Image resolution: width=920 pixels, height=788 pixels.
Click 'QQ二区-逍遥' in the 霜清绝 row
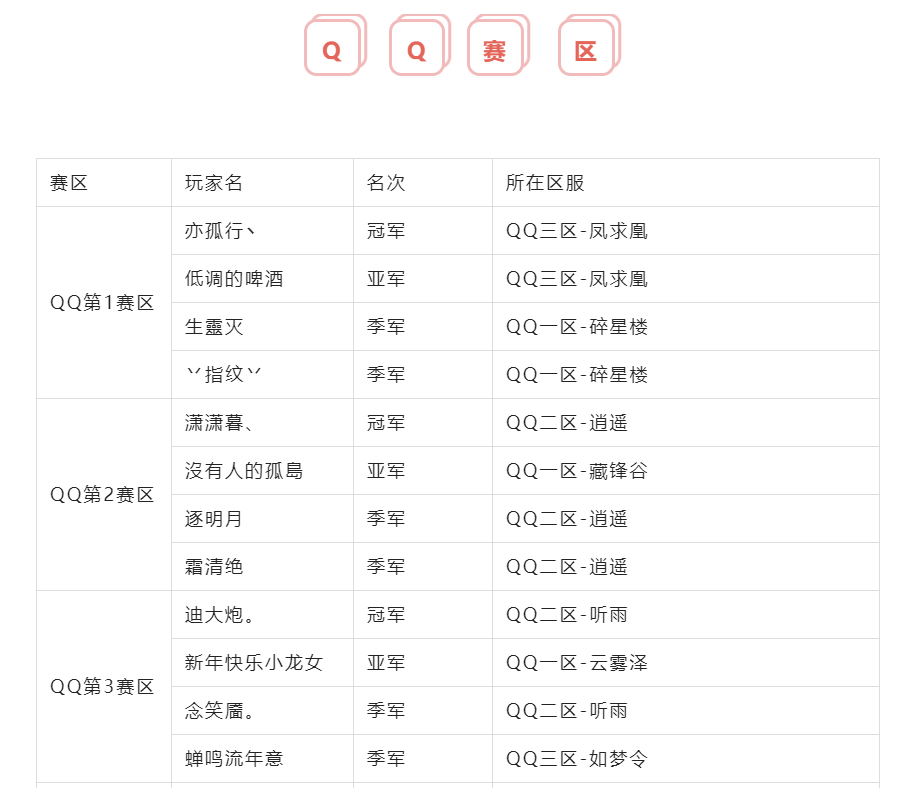click(567, 567)
